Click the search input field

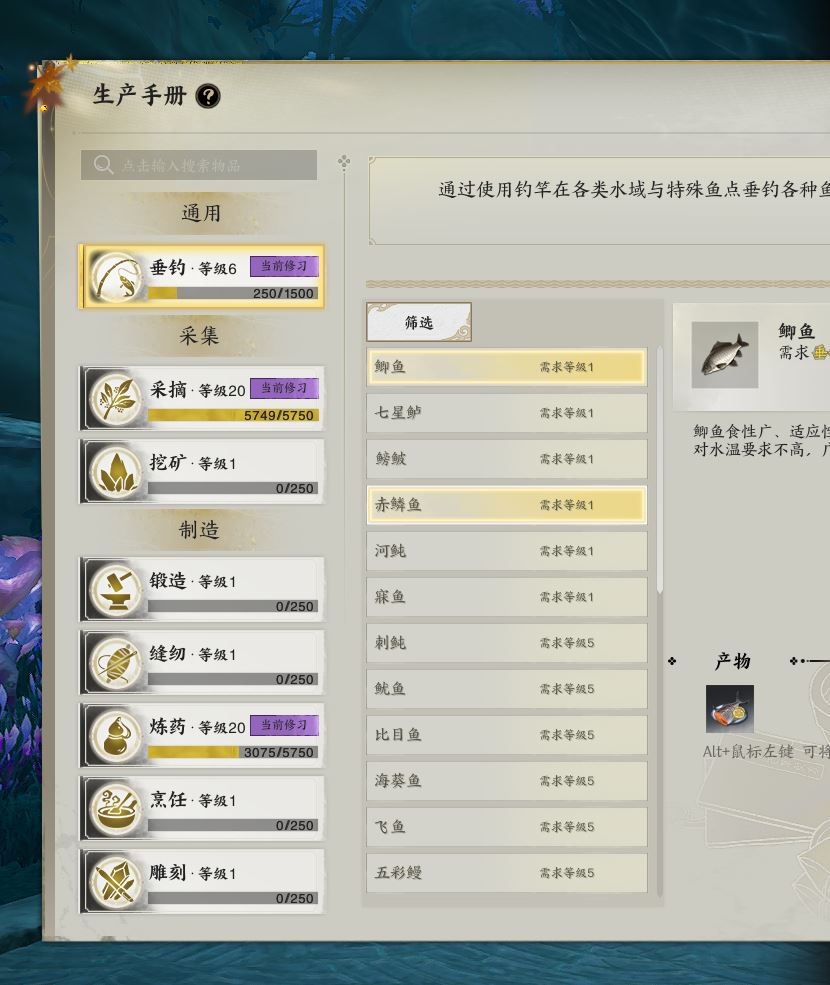coord(199,165)
